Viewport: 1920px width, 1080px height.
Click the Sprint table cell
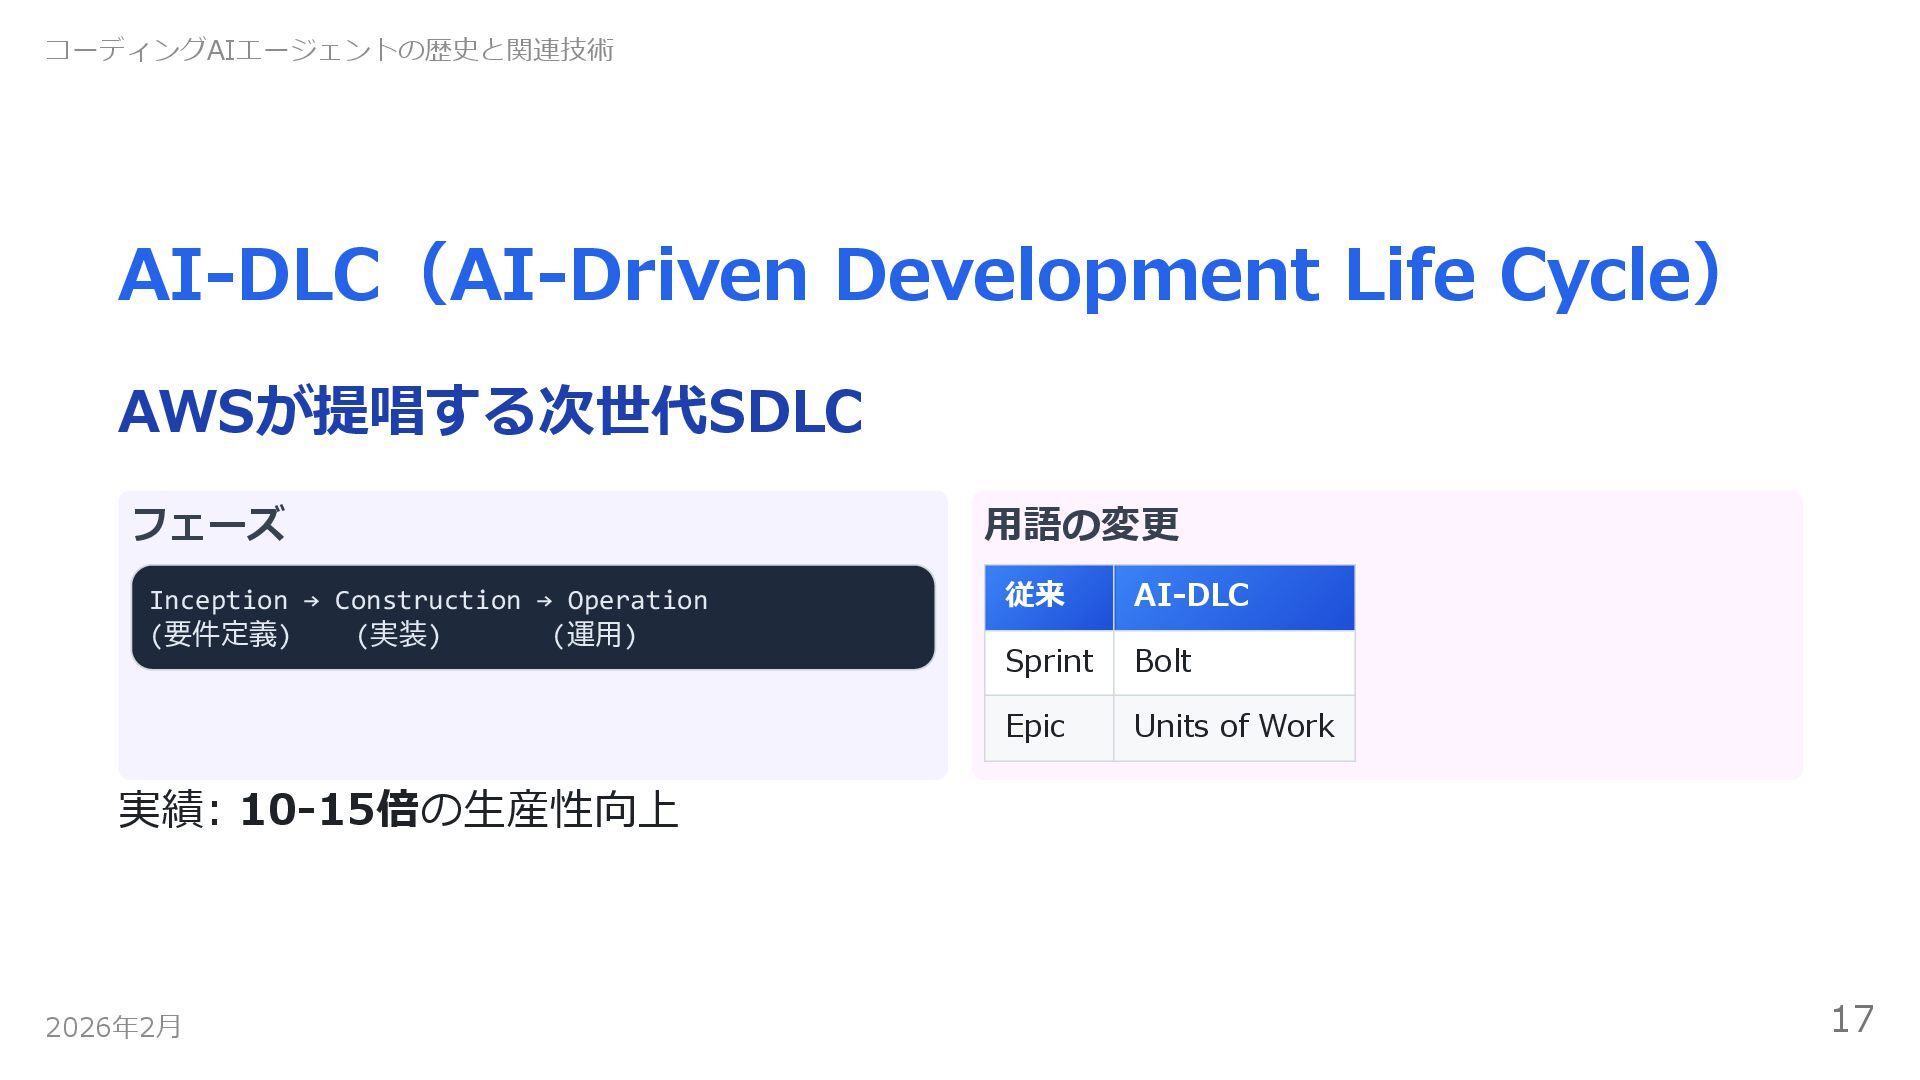(x=1048, y=661)
